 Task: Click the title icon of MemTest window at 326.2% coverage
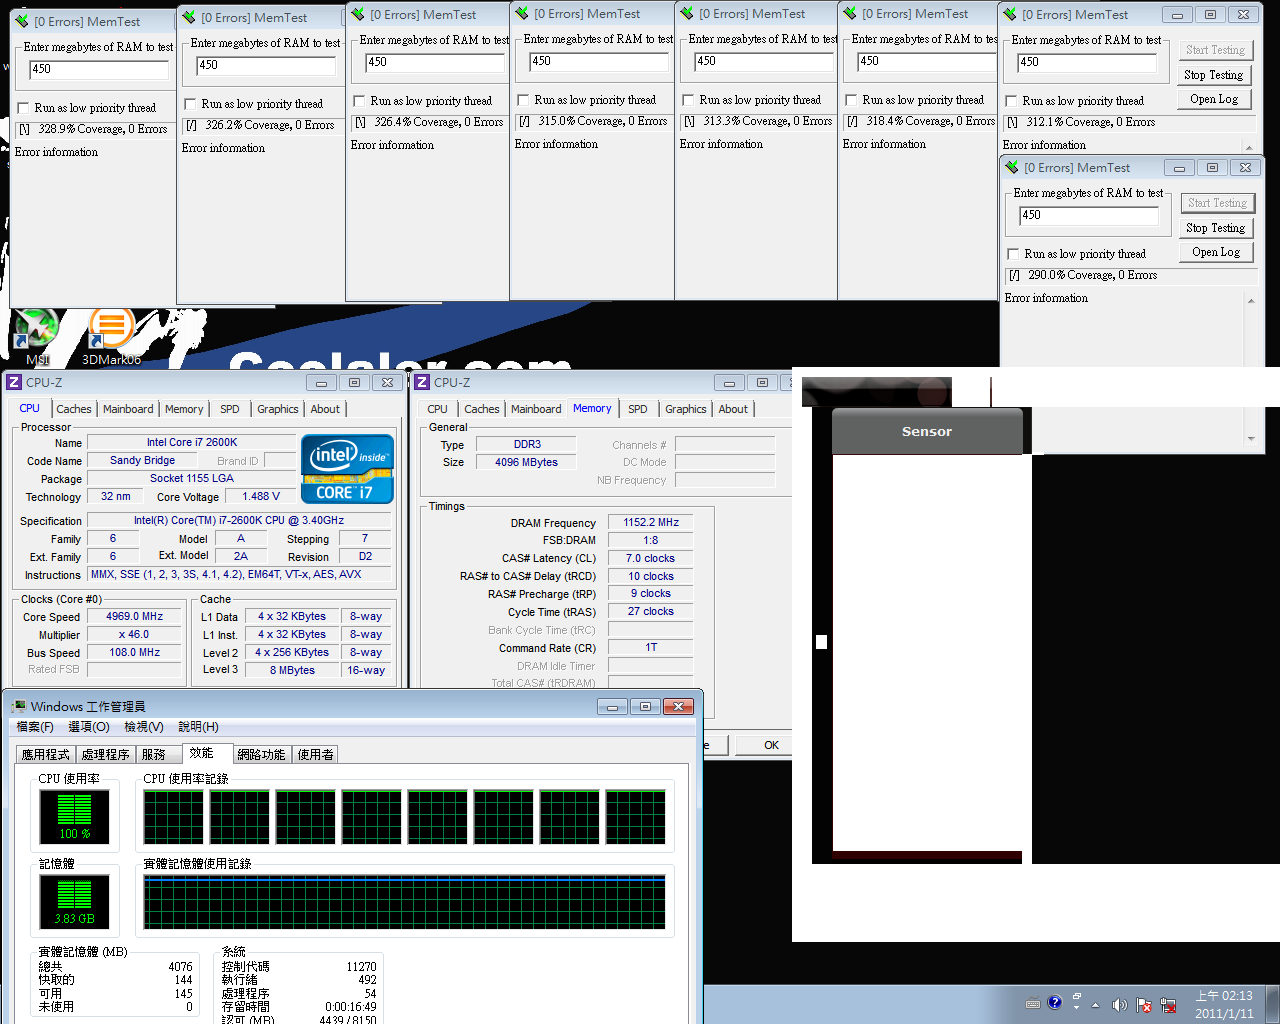click(x=188, y=17)
